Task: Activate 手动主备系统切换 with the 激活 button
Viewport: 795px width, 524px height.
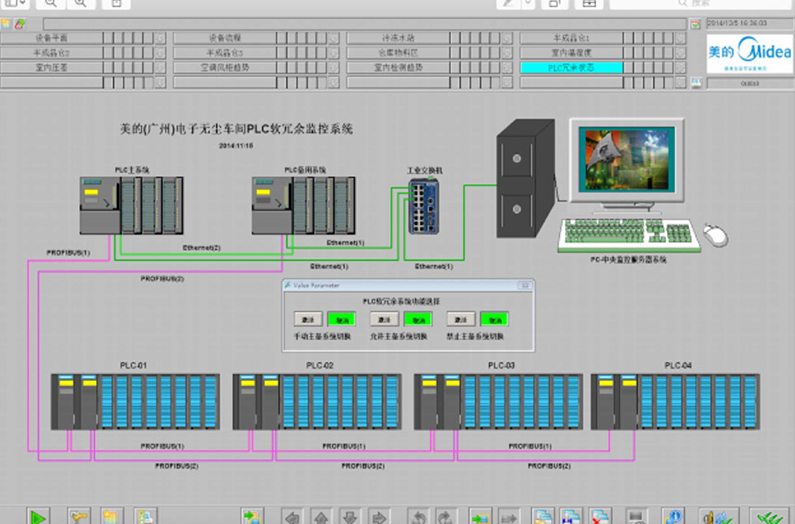Action: pyautogui.click(x=308, y=319)
